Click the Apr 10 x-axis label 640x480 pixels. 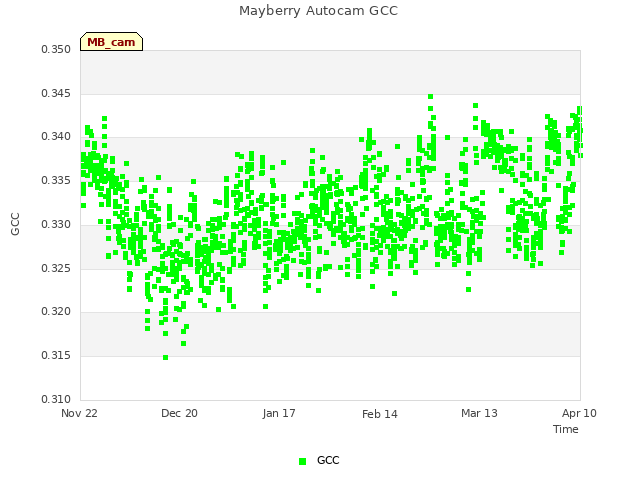[x=579, y=413]
